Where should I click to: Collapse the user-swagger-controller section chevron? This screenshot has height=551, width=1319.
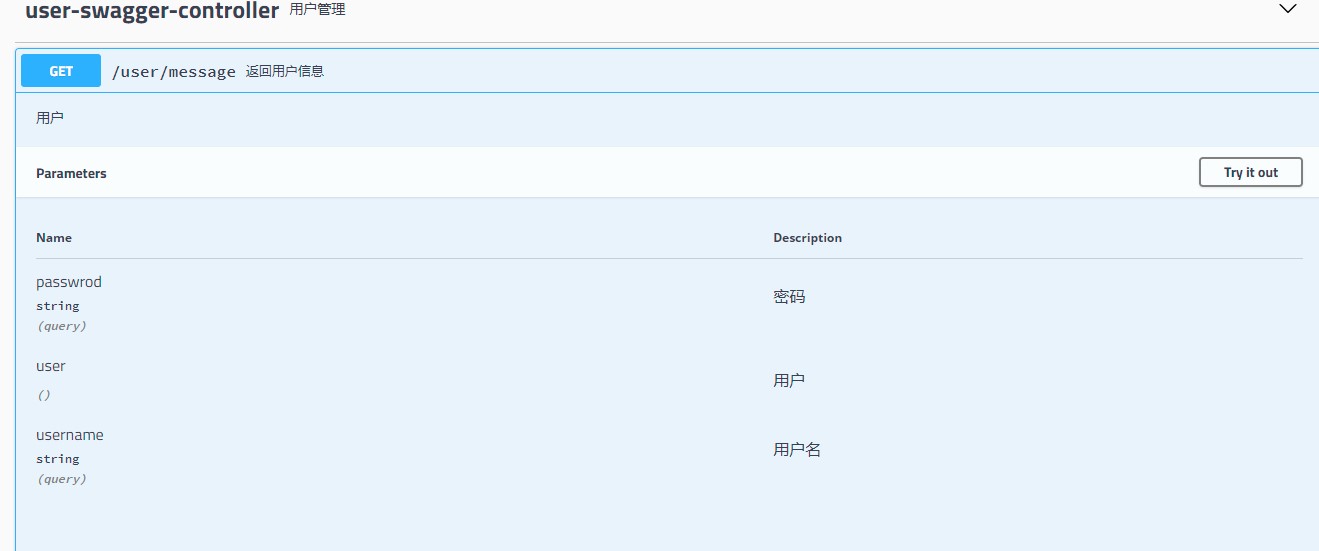point(1286,9)
